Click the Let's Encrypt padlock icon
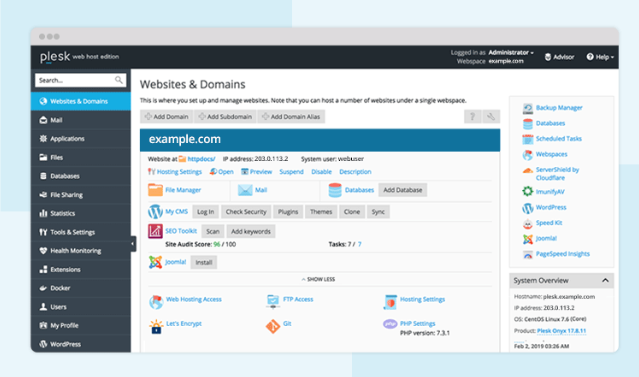This screenshot has height=377, width=639. (x=156, y=326)
